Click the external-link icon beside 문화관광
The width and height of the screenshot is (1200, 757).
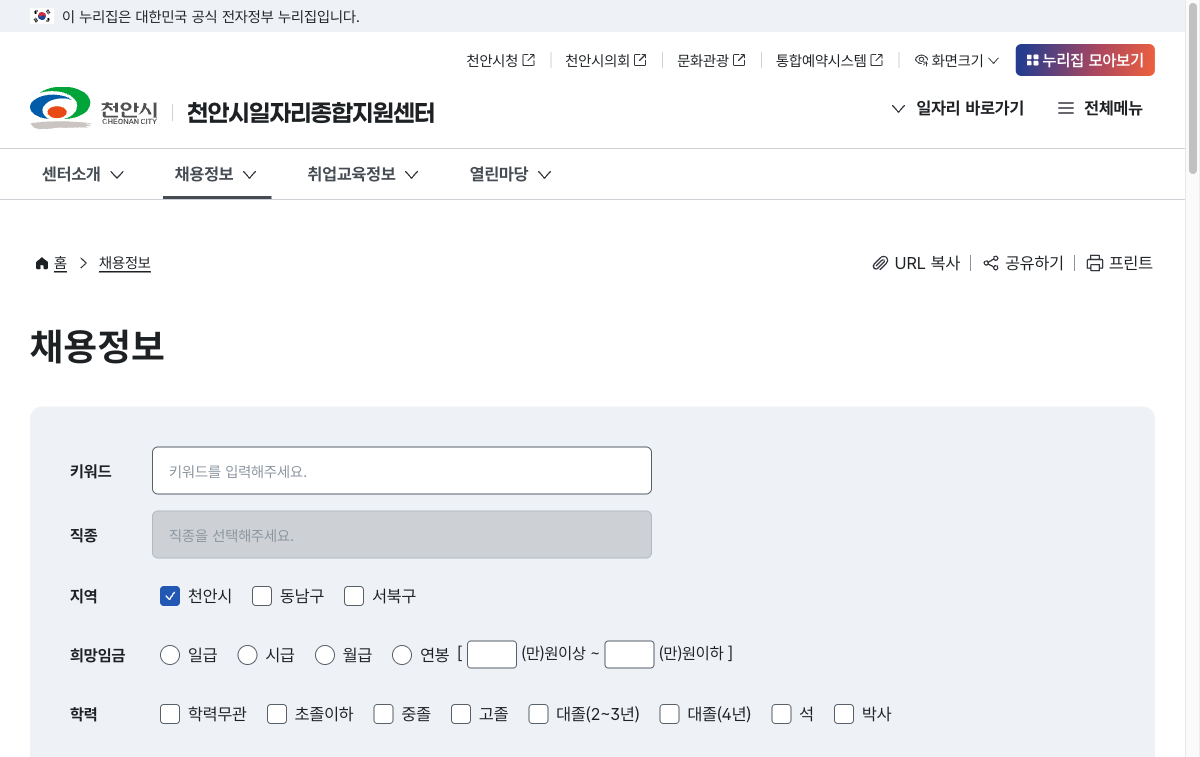(739, 60)
